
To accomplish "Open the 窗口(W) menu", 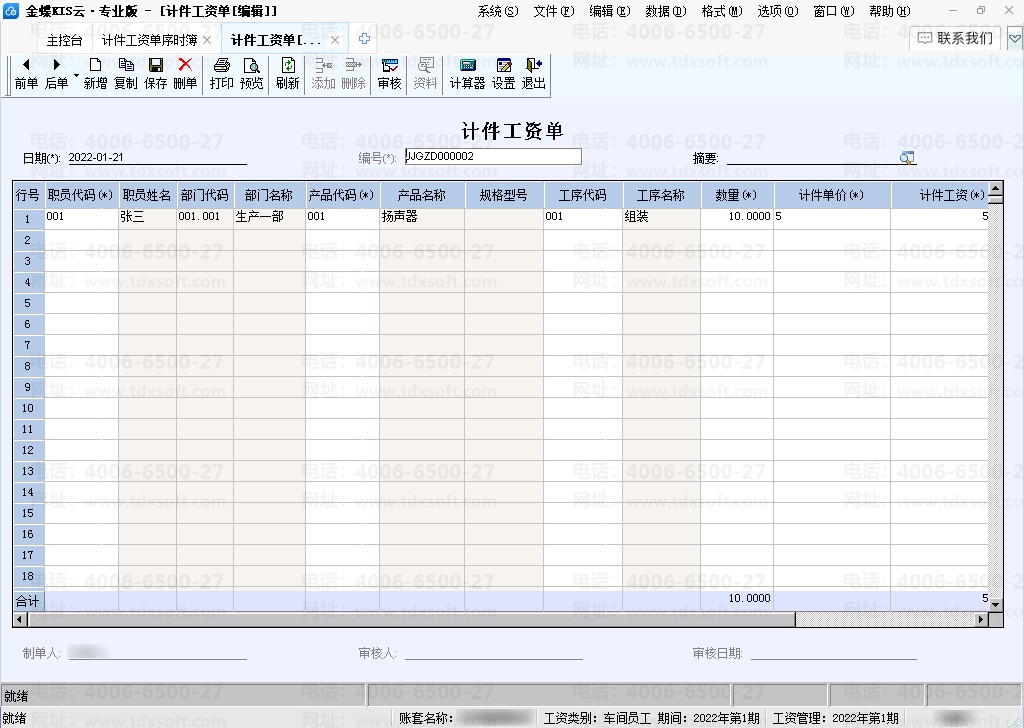I will point(834,11).
